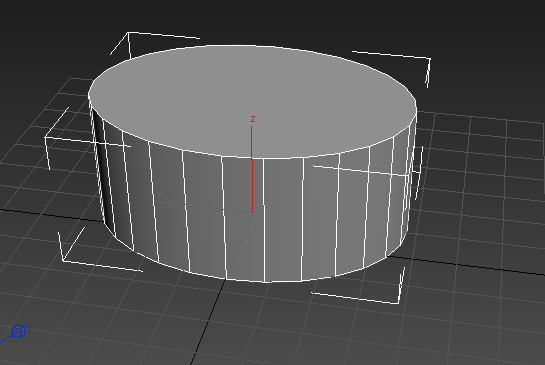Click the red vertical Z axis line
The width and height of the screenshot is (545, 365).
click(x=252, y=169)
